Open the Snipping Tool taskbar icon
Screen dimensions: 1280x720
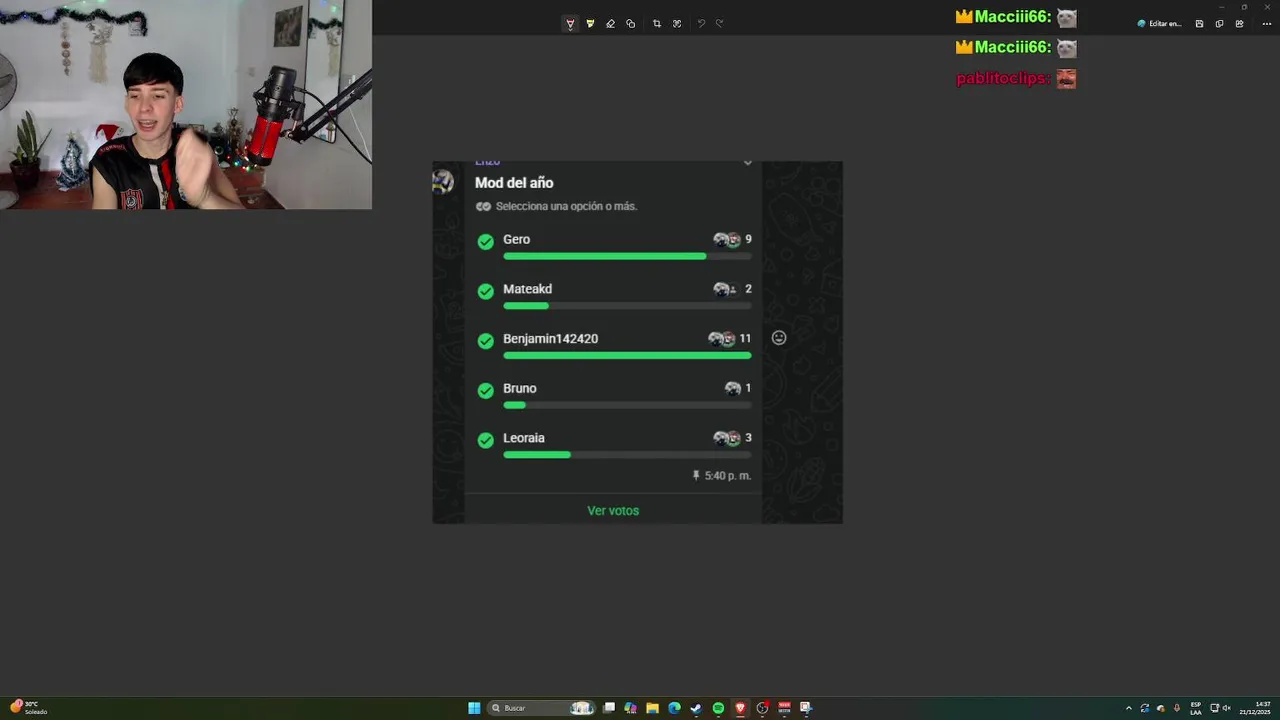click(x=806, y=708)
